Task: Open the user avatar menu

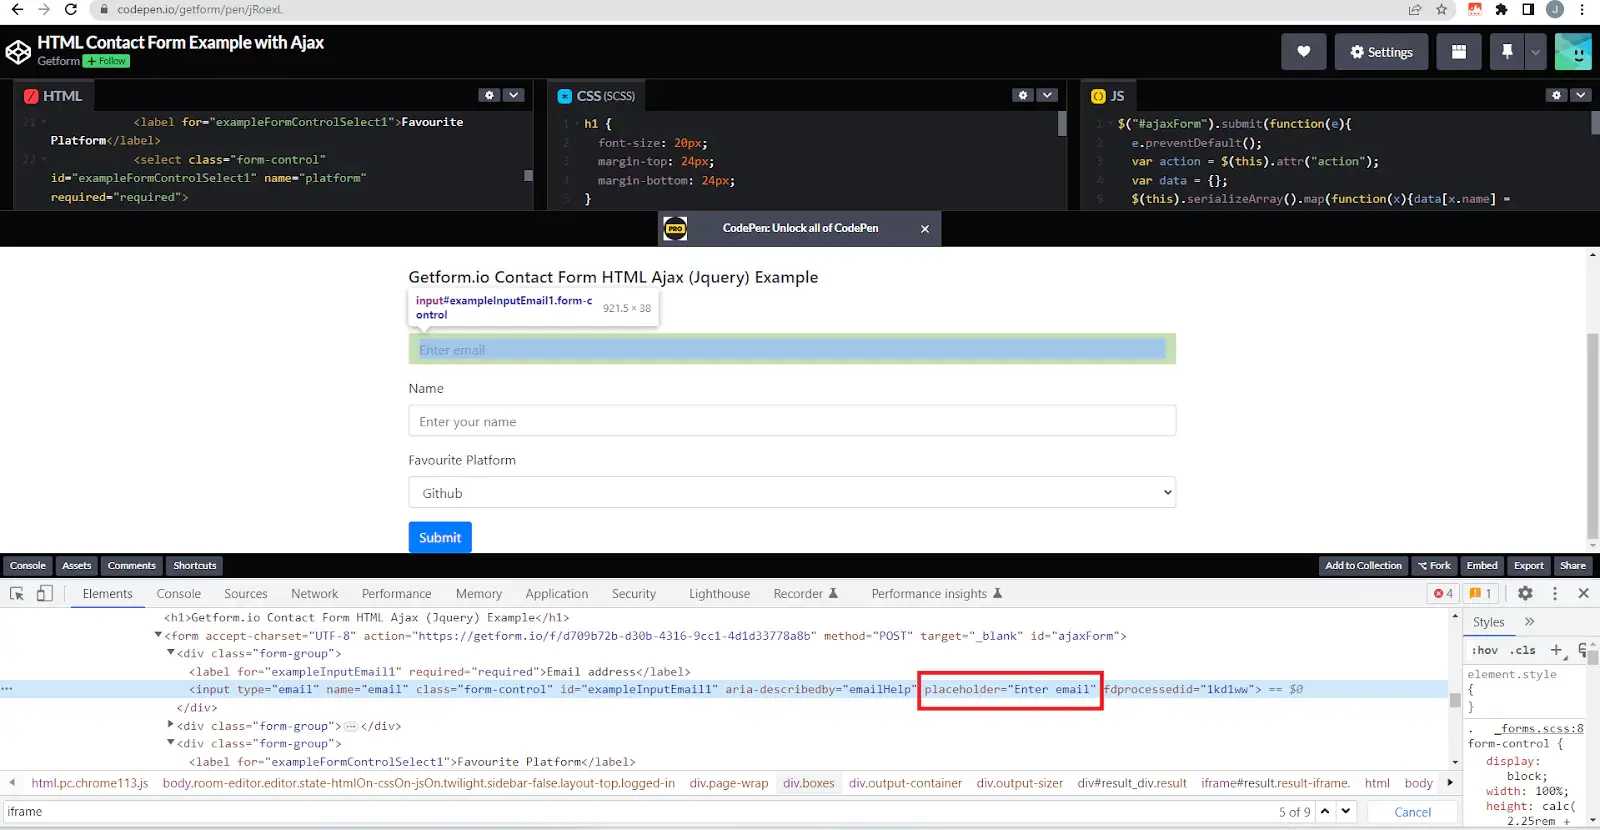Action: click(x=1573, y=52)
